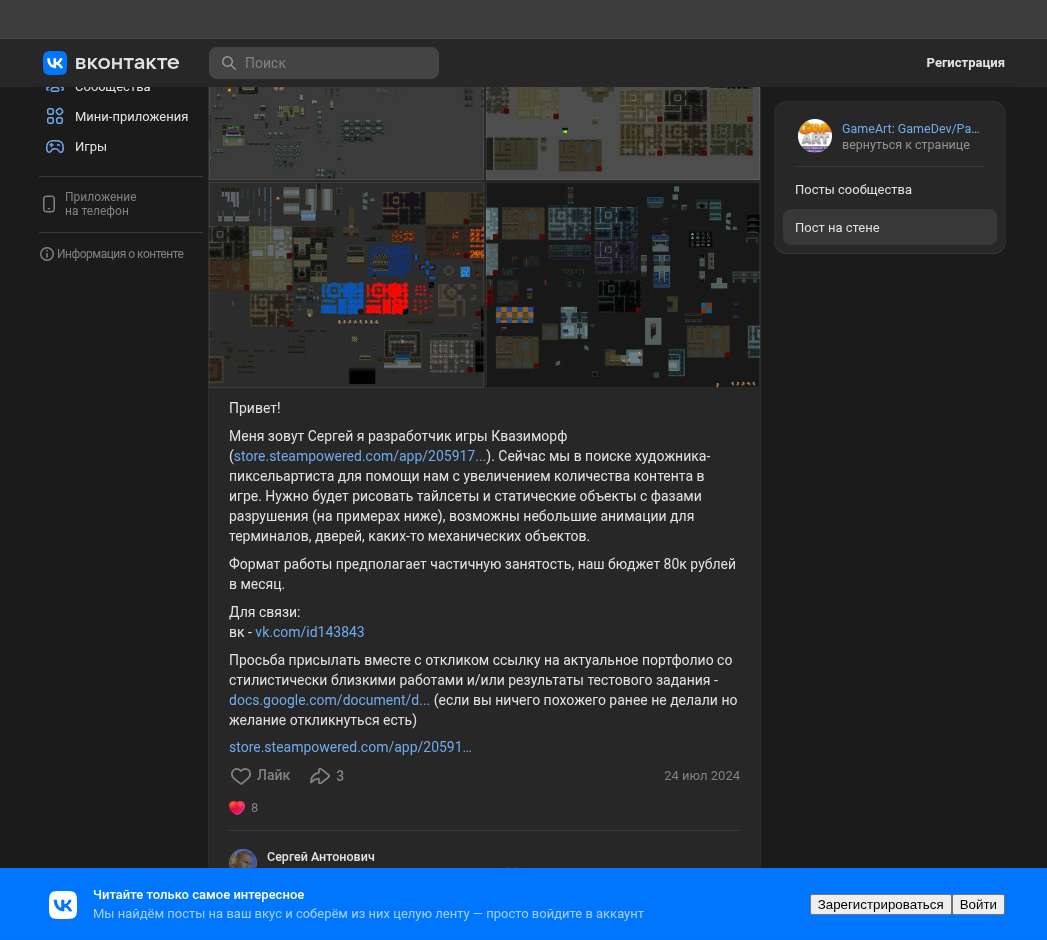Open the red and blue tileset image
Screen dimensions: 1047x940
(346, 284)
